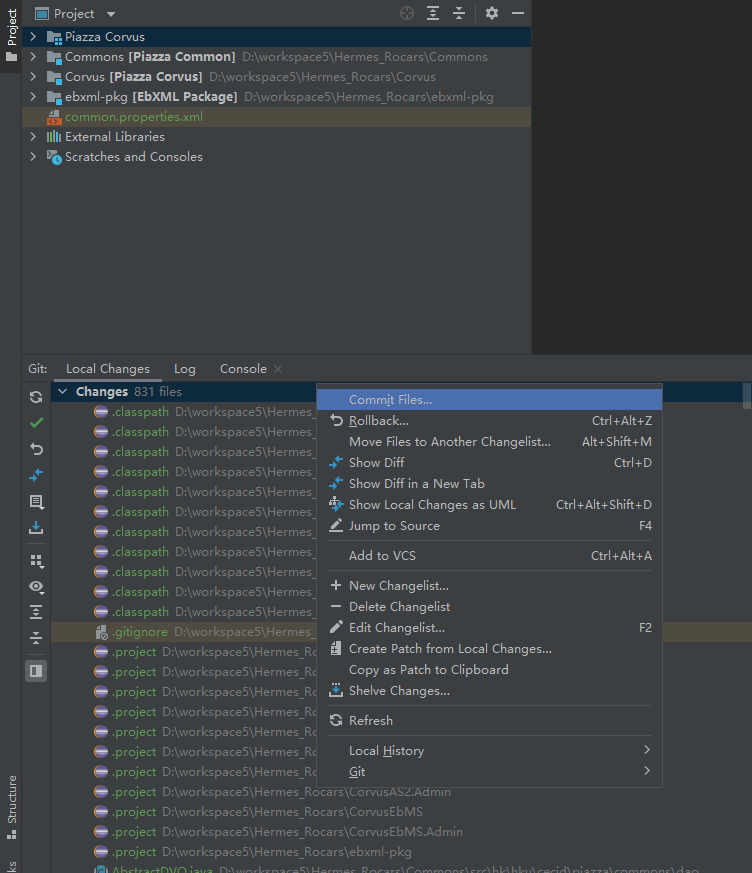This screenshot has height=873, width=752.
Task: Open the Git submenu in context menu
Action: [x=489, y=772]
